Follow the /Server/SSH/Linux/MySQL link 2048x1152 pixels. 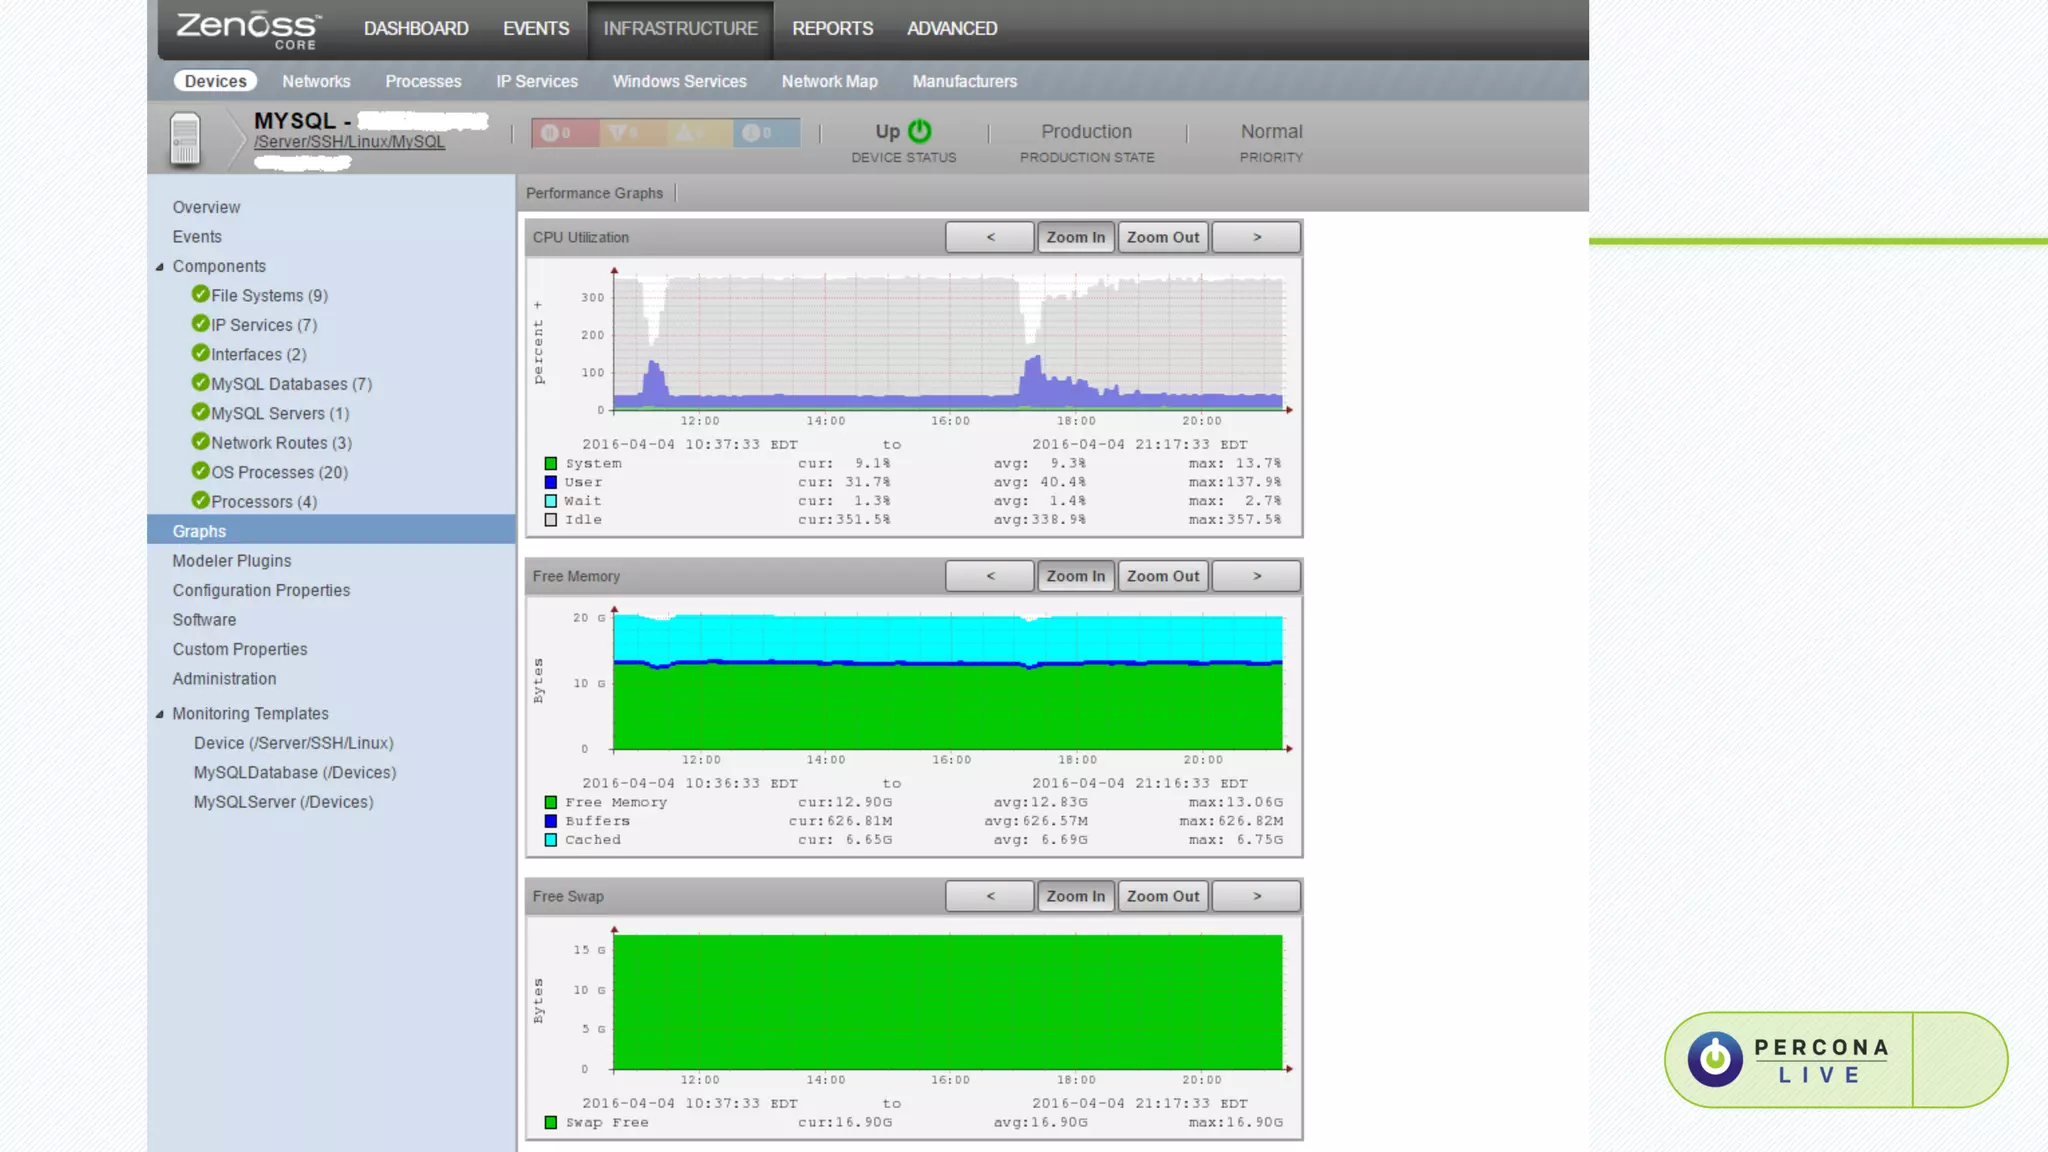click(x=349, y=142)
